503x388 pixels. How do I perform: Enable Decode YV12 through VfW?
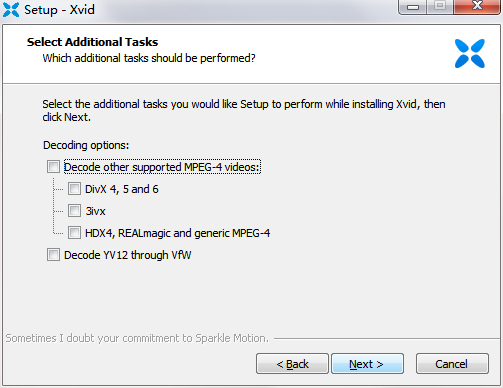53,255
